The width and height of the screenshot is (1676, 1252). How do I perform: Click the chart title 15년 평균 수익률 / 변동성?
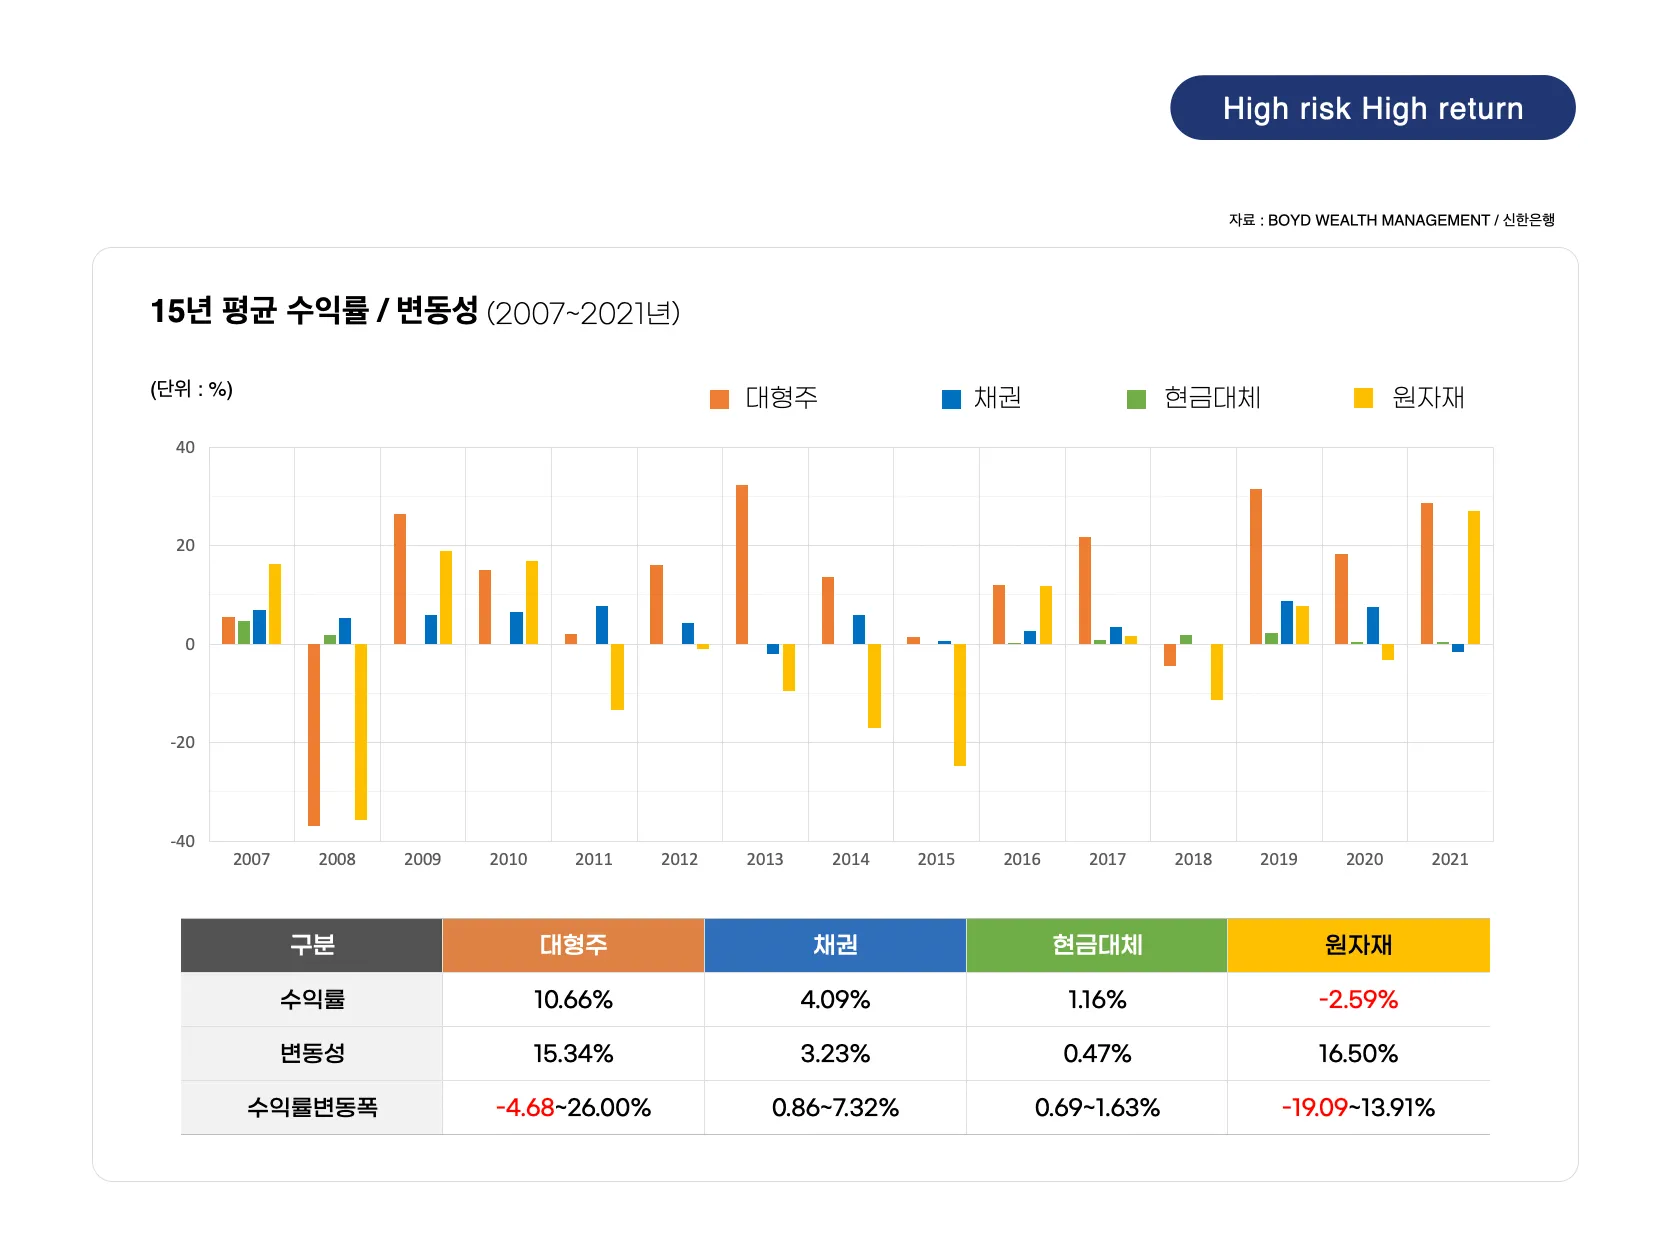point(314,311)
